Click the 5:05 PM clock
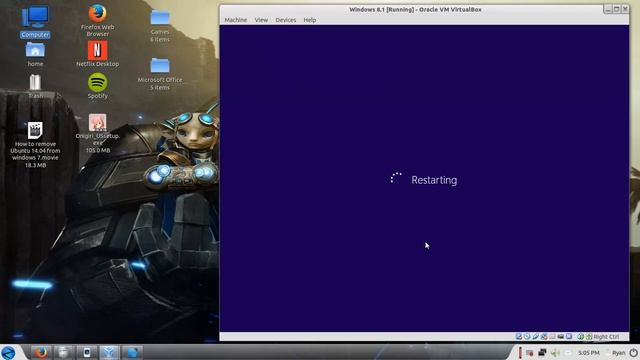 [x=589, y=353]
